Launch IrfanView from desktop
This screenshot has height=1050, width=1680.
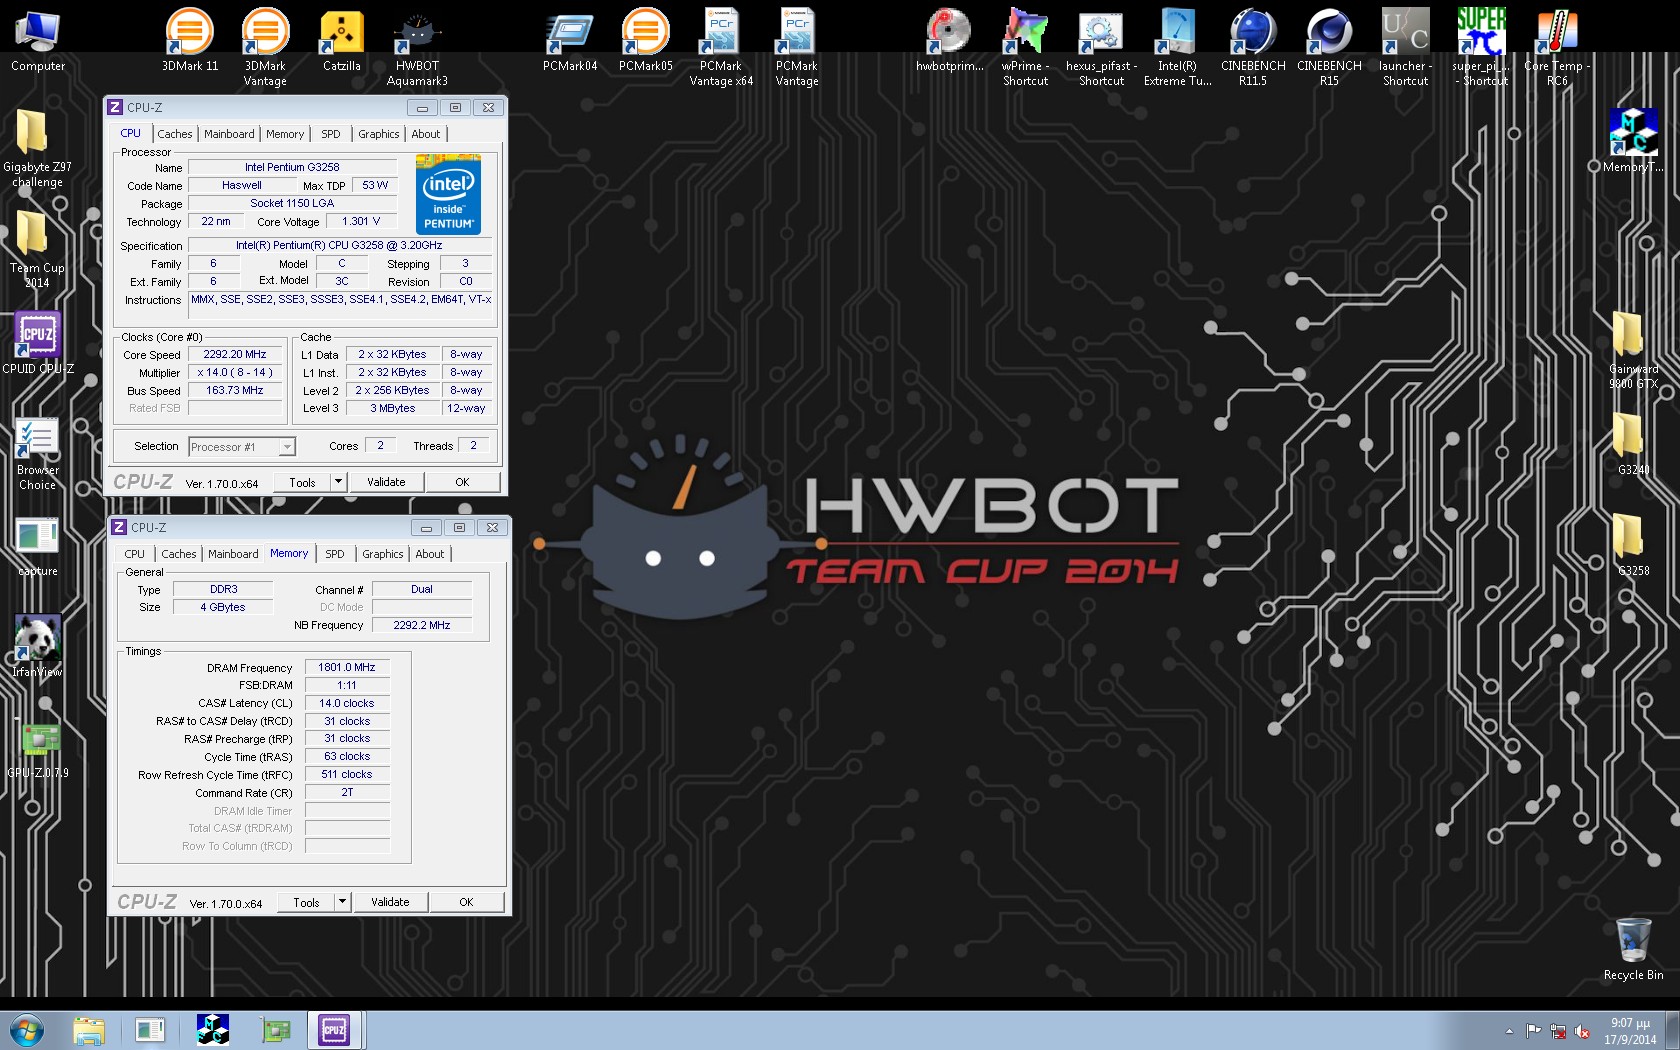click(37, 647)
